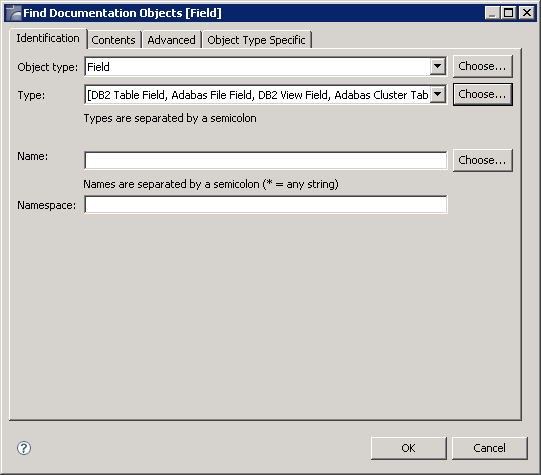Switch to the Contents tab
541x475 pixels.
(x=114, y=40)
